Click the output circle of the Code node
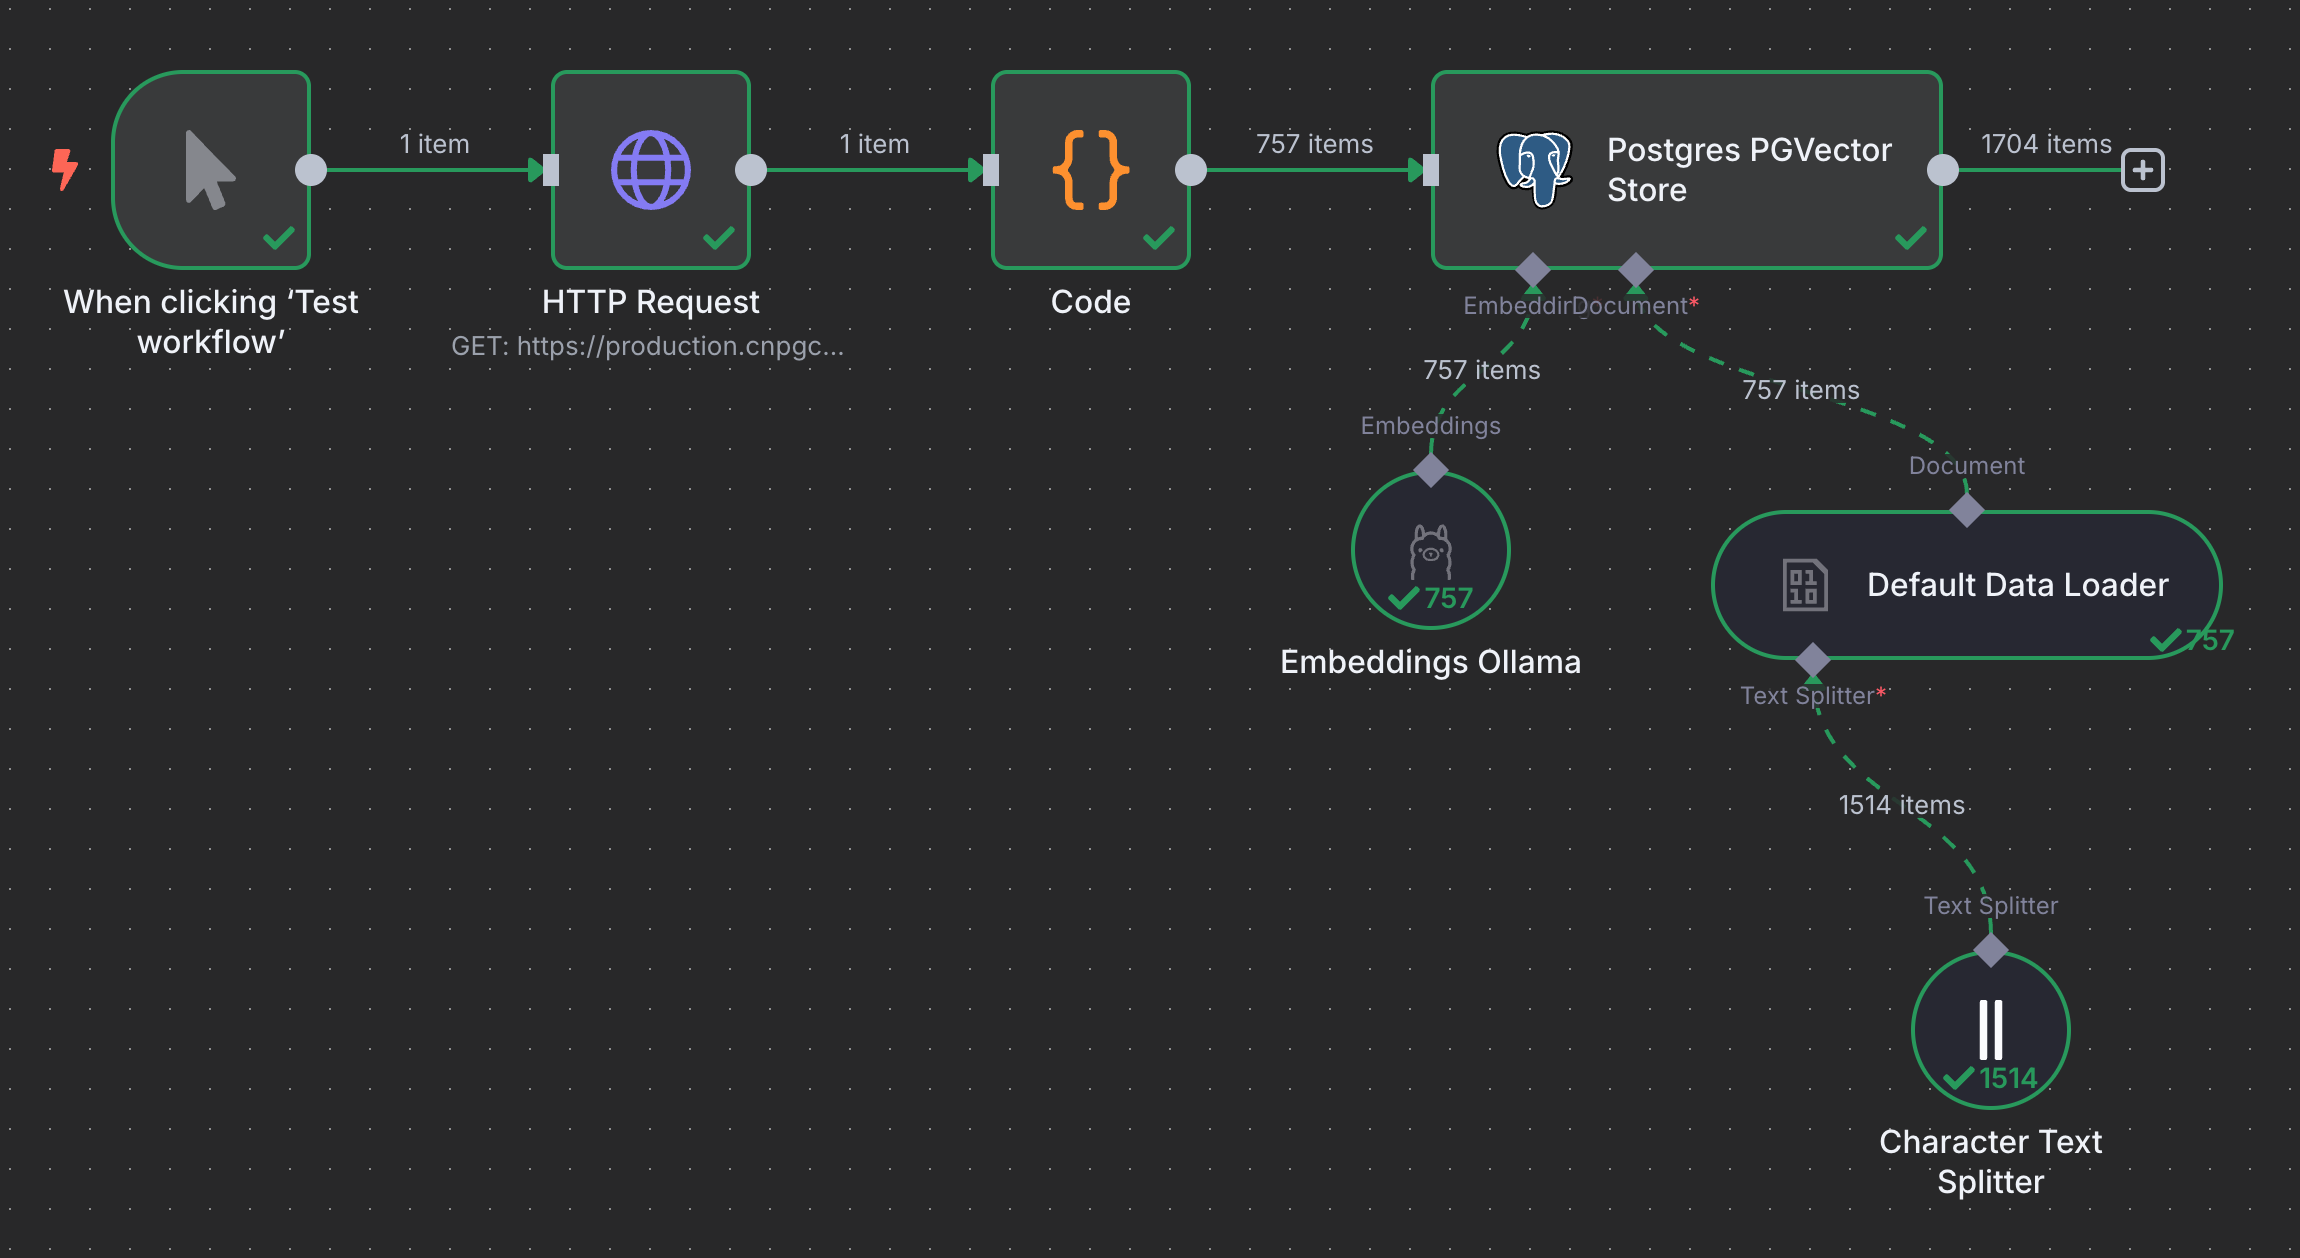Screen dimensions: 2300x1258 click(x=1191, y=170)
